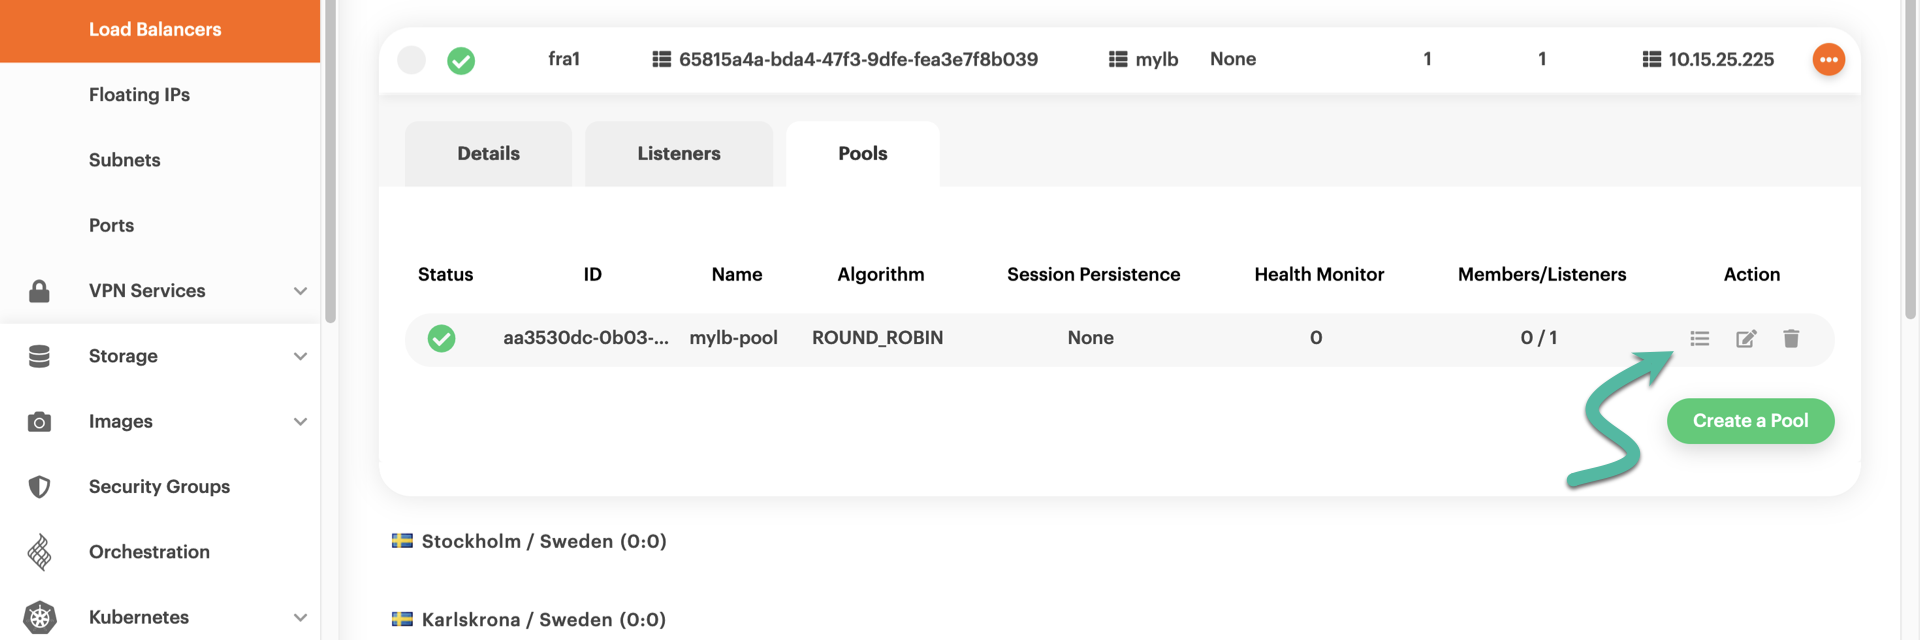
Task: Click the icon beside IP 10.15.25.225
Action: point(1651,60)
